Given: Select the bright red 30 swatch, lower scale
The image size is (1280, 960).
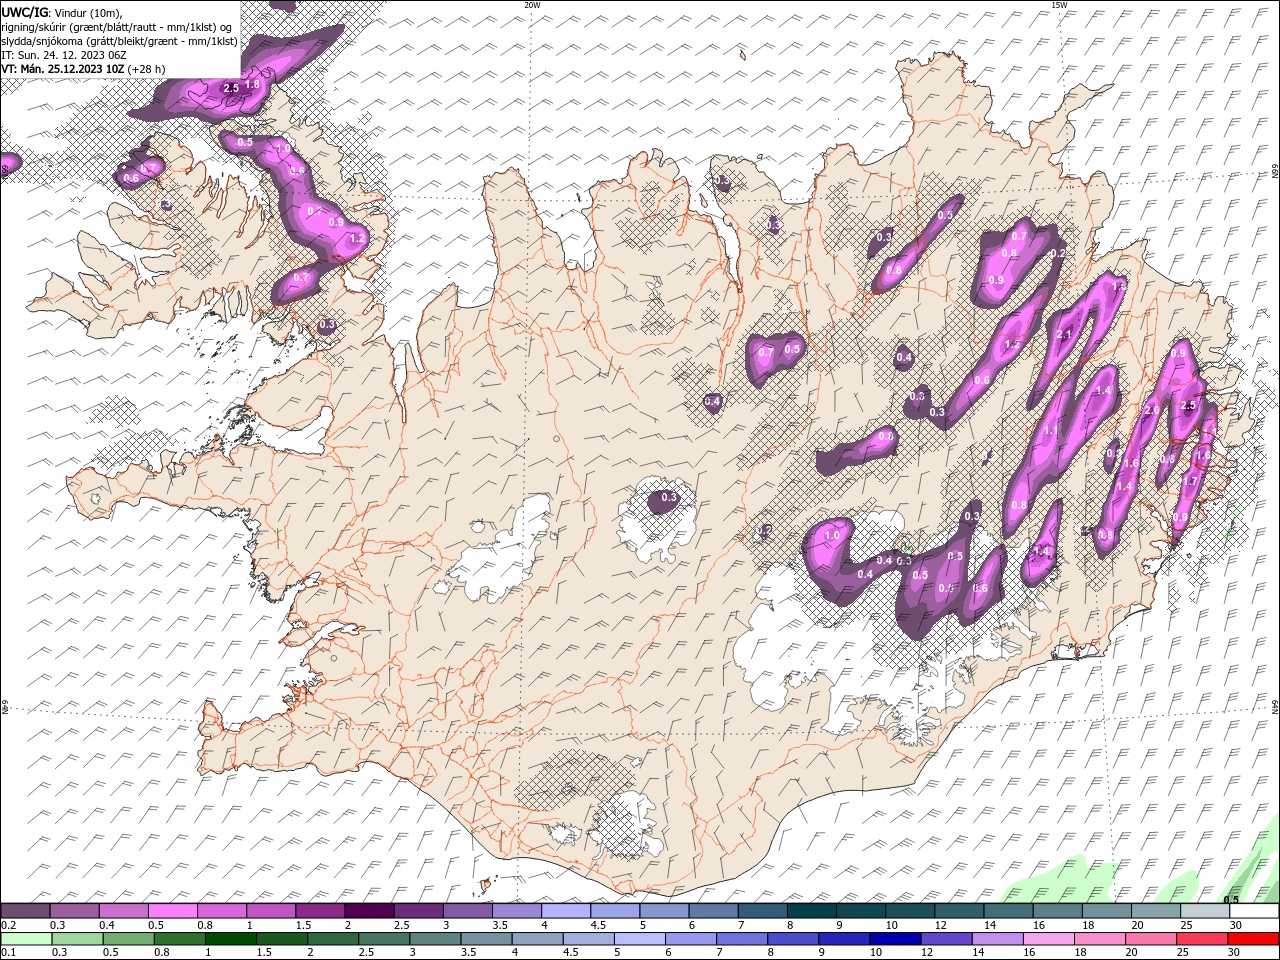Looking at the screenshot, I should click(1252, 939).
